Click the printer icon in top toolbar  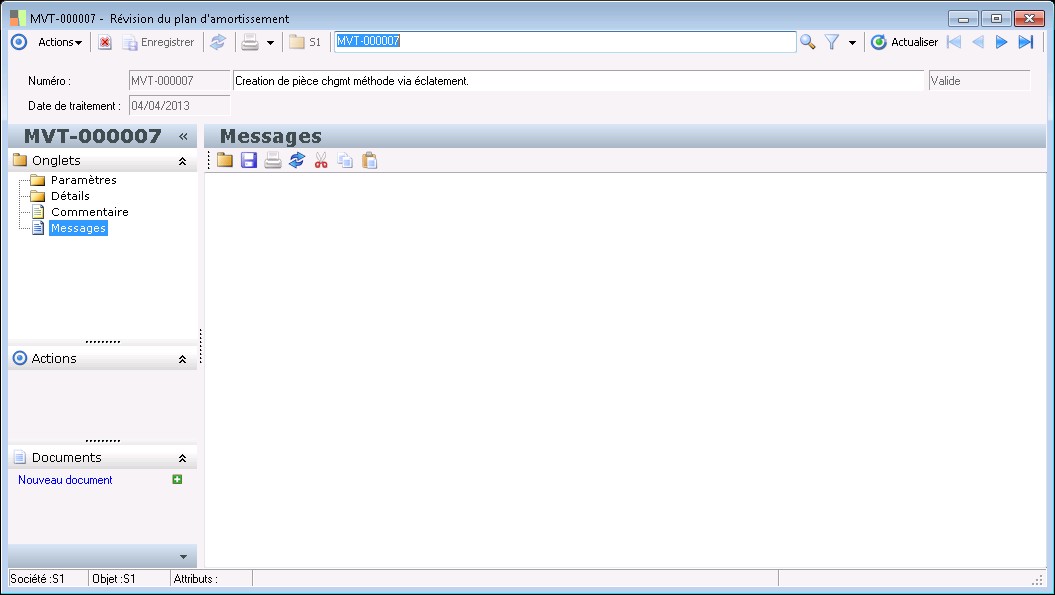250,42
